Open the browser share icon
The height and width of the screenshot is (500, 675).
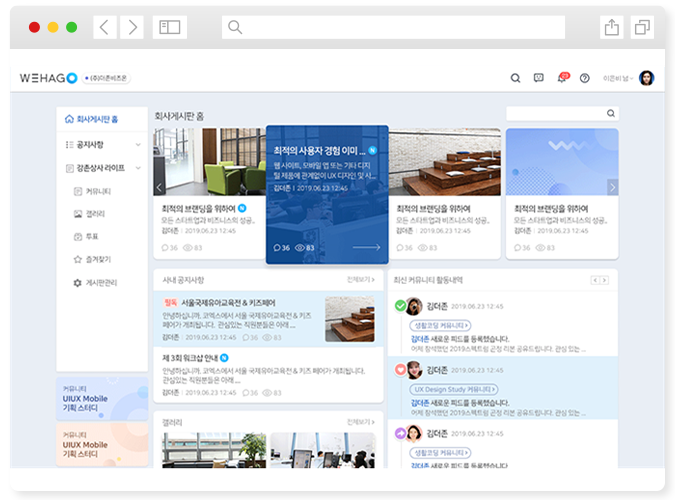[x=611, y=27]
